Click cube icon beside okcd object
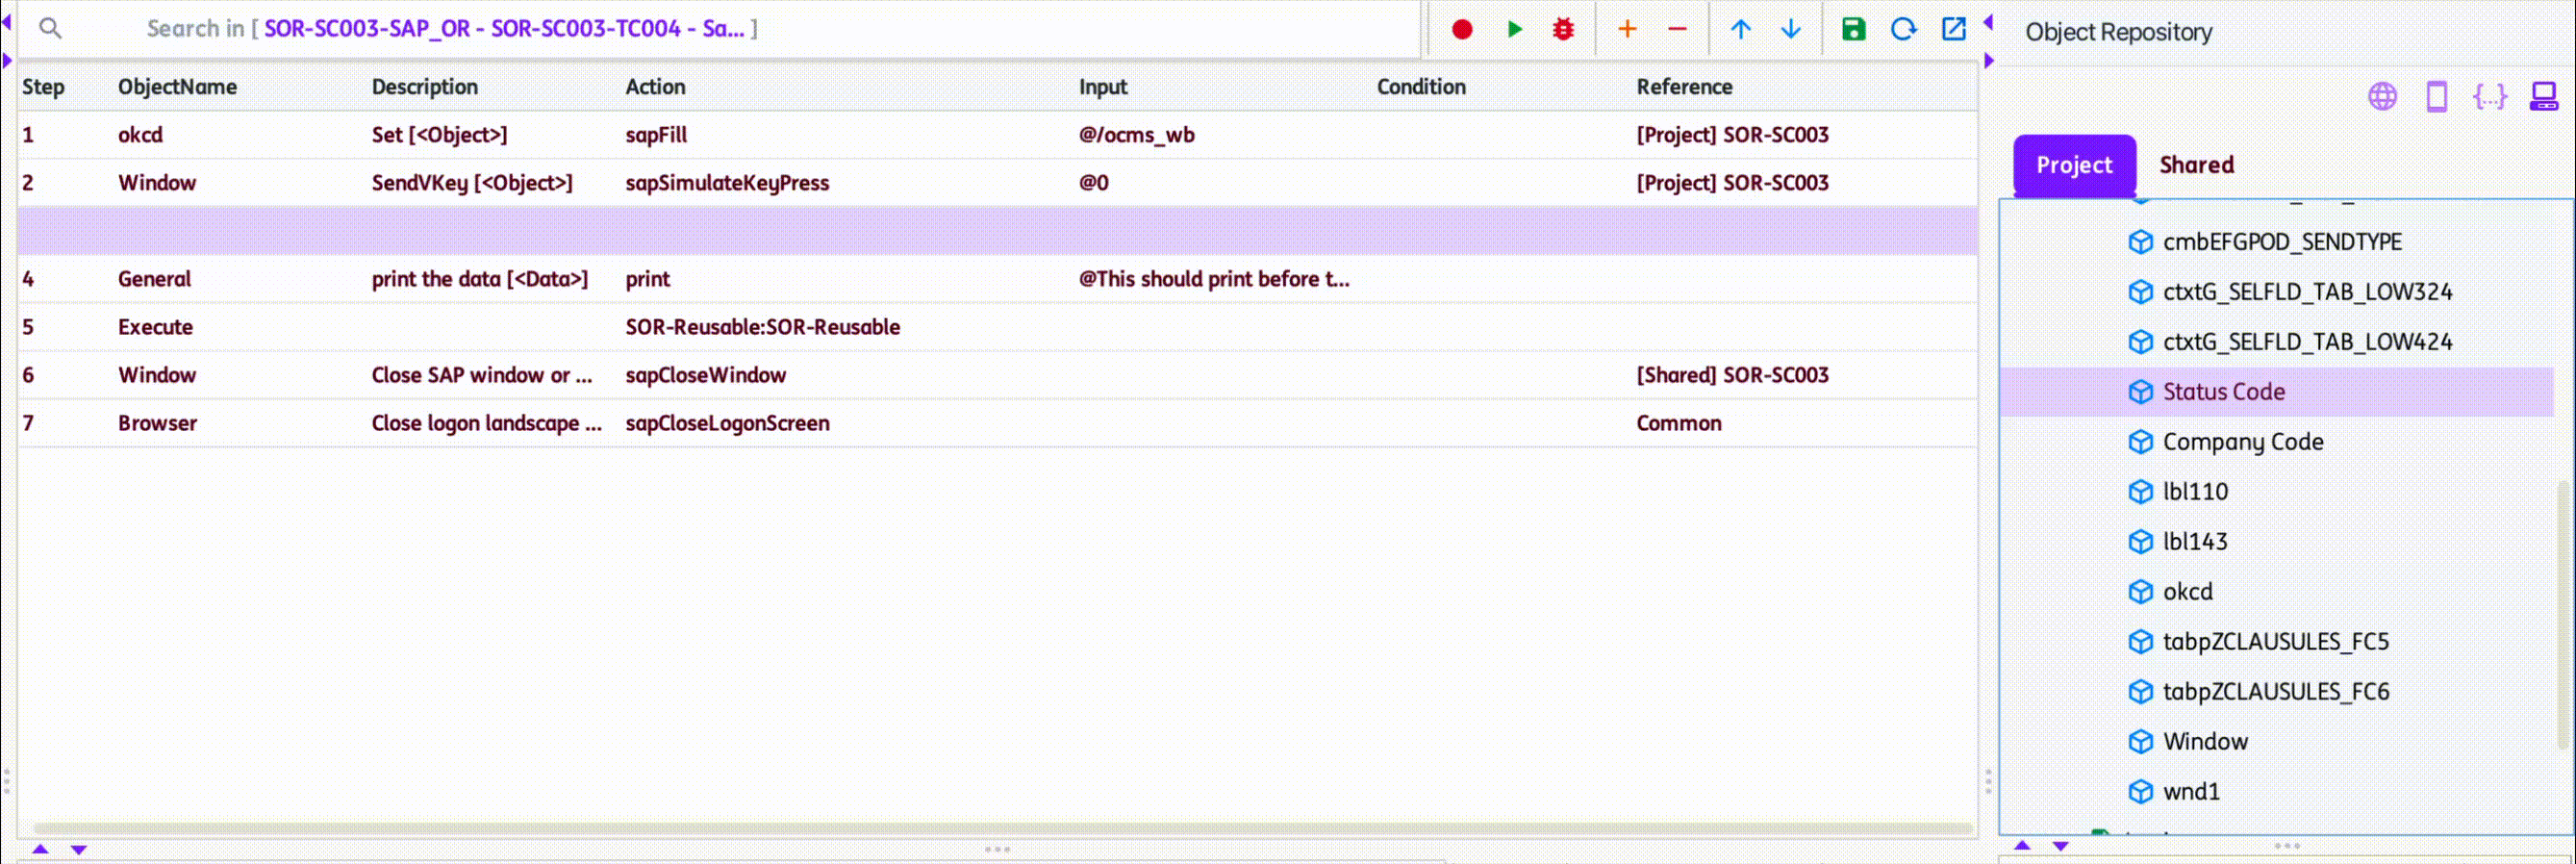 [2140, 592]
